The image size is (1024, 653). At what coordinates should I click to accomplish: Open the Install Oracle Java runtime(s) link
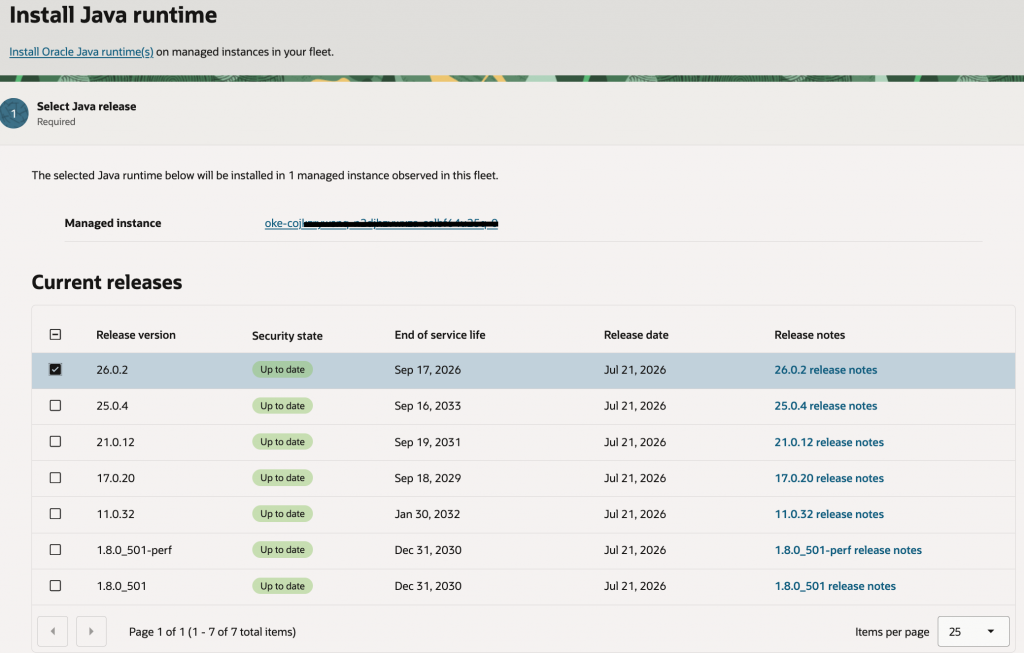(81, 52)
